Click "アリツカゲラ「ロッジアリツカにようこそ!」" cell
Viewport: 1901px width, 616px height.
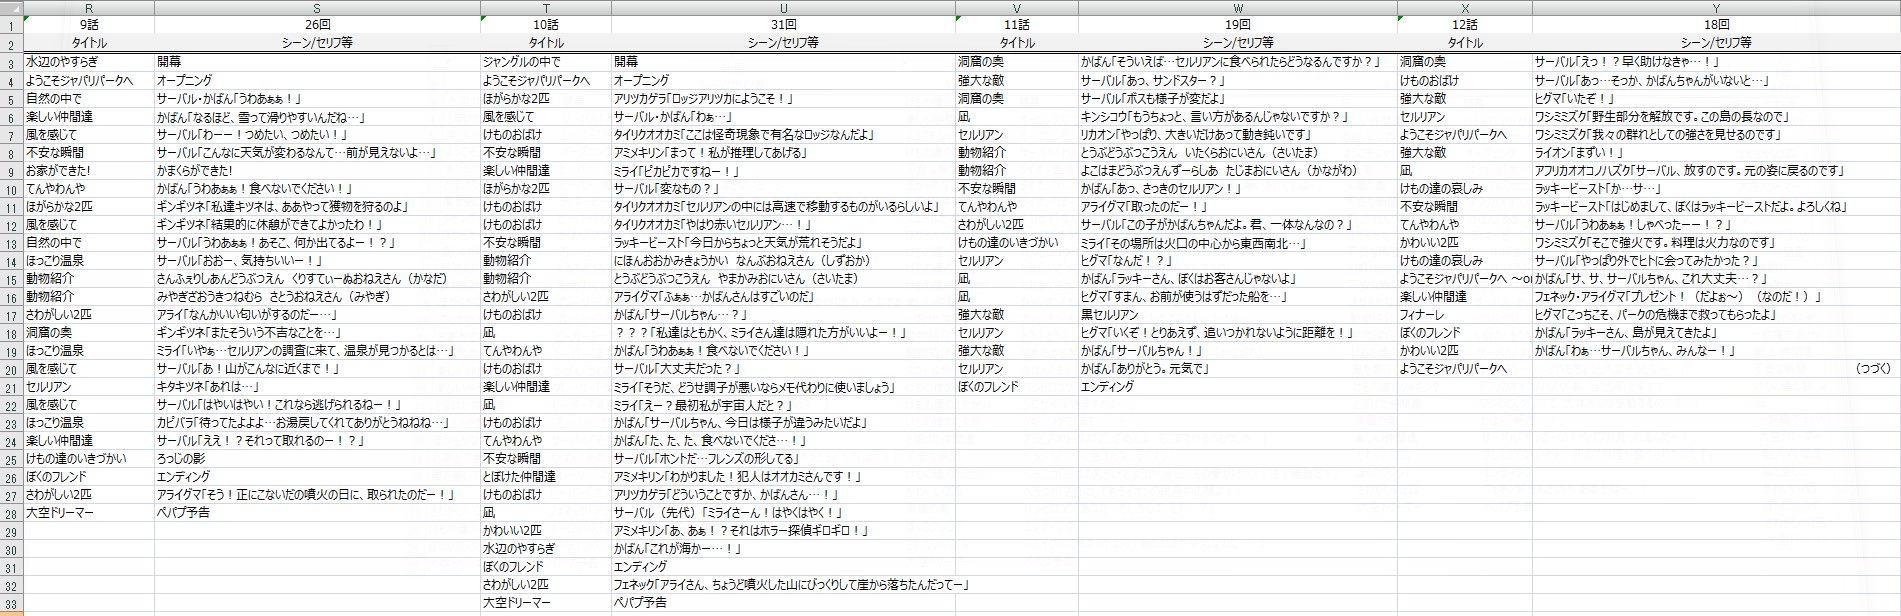[x=783, y=99]
